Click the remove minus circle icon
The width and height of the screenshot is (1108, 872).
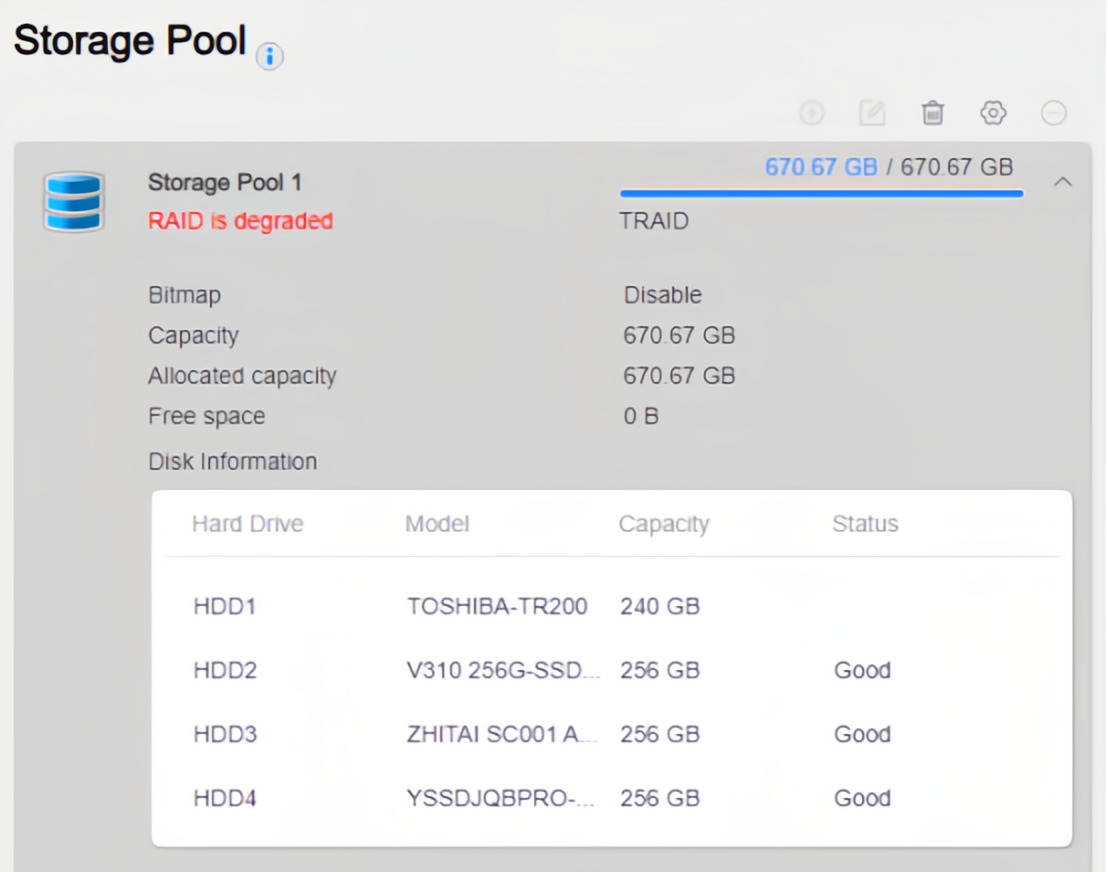point(1054,112)
